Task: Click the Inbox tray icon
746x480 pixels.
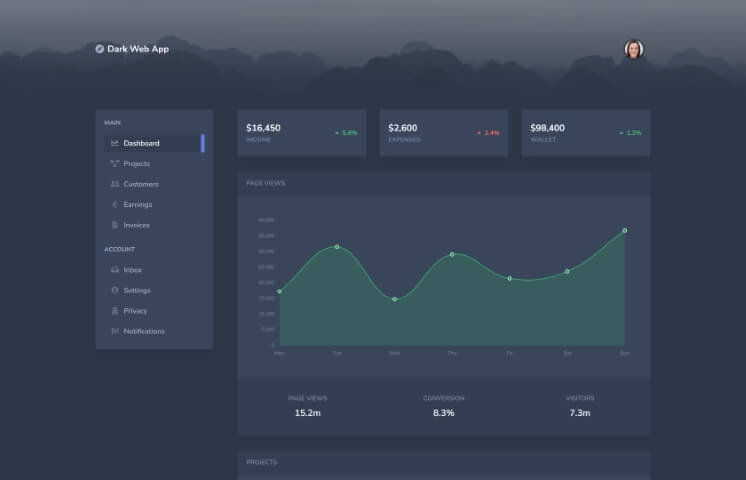Action: pyautogui.click(x=115, y=270)
